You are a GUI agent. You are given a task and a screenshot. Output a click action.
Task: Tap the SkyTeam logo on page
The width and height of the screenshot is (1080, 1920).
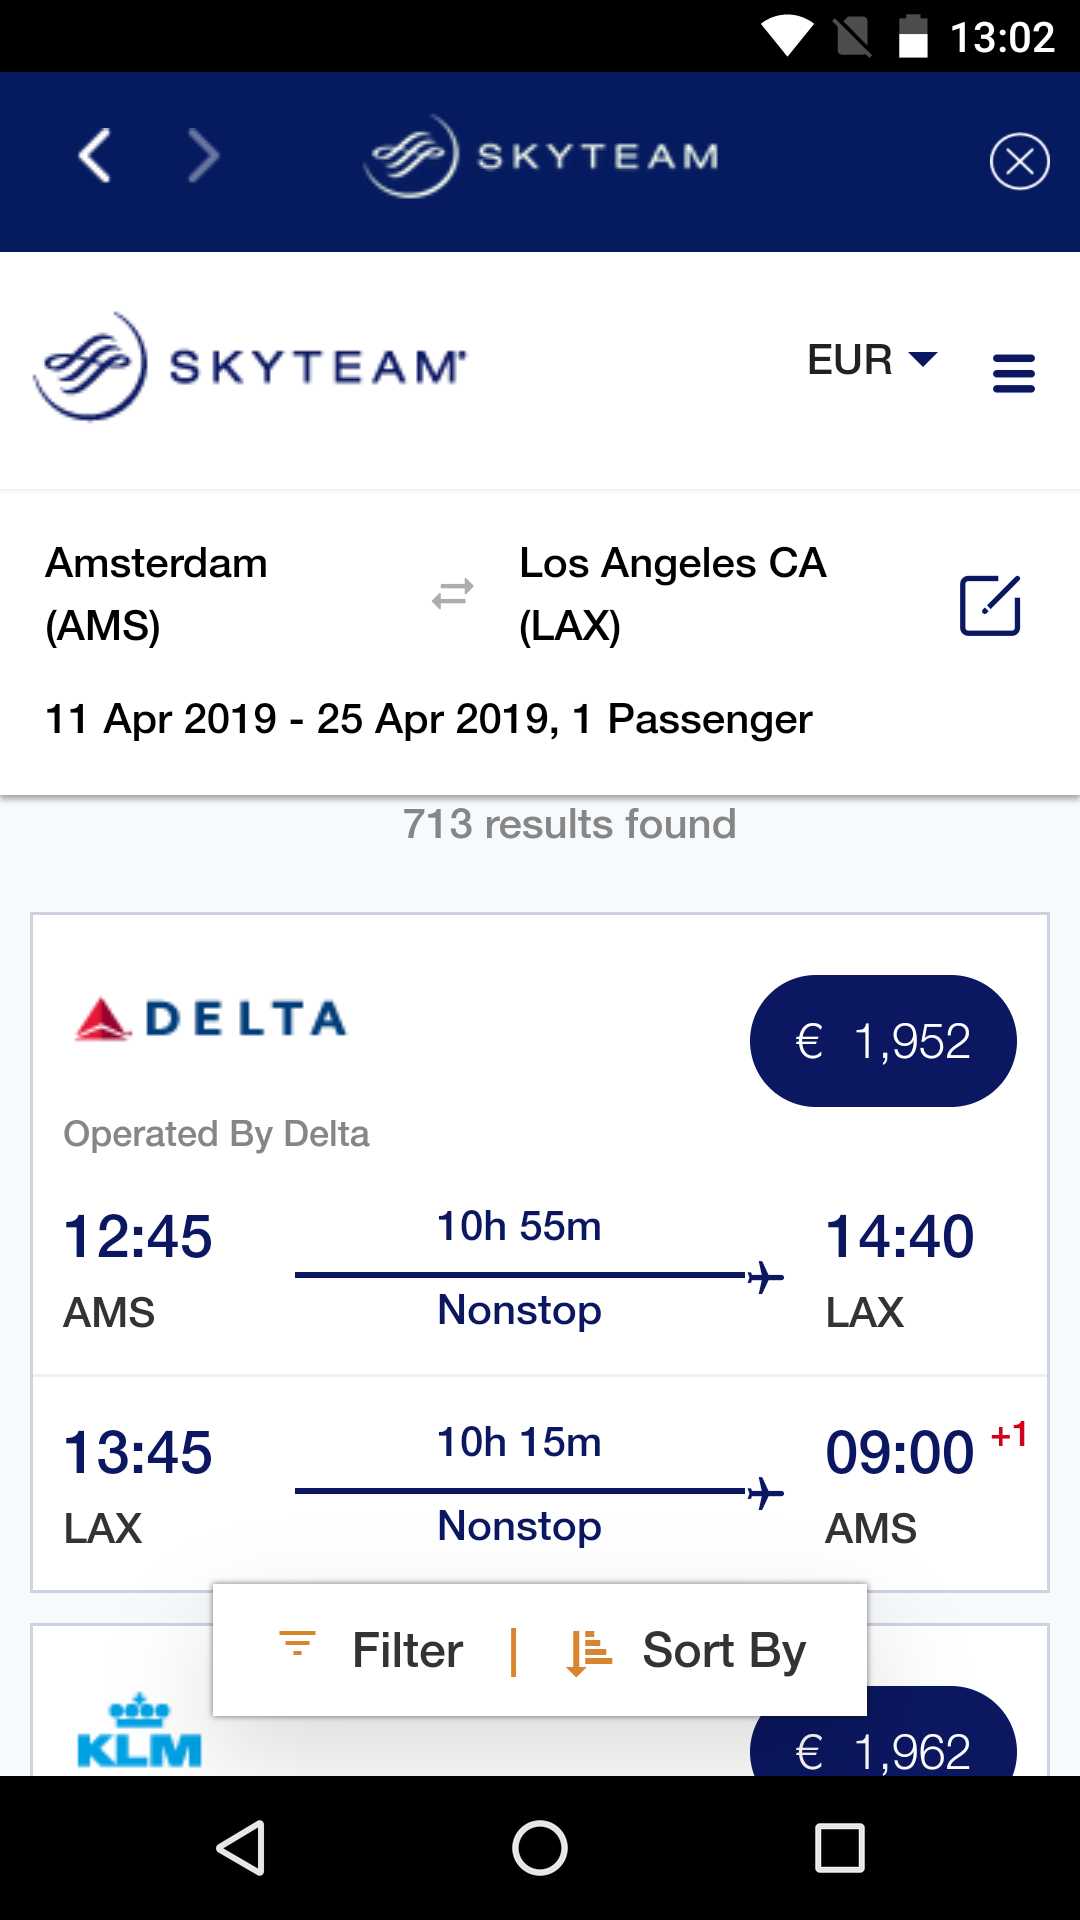(250, 366)
